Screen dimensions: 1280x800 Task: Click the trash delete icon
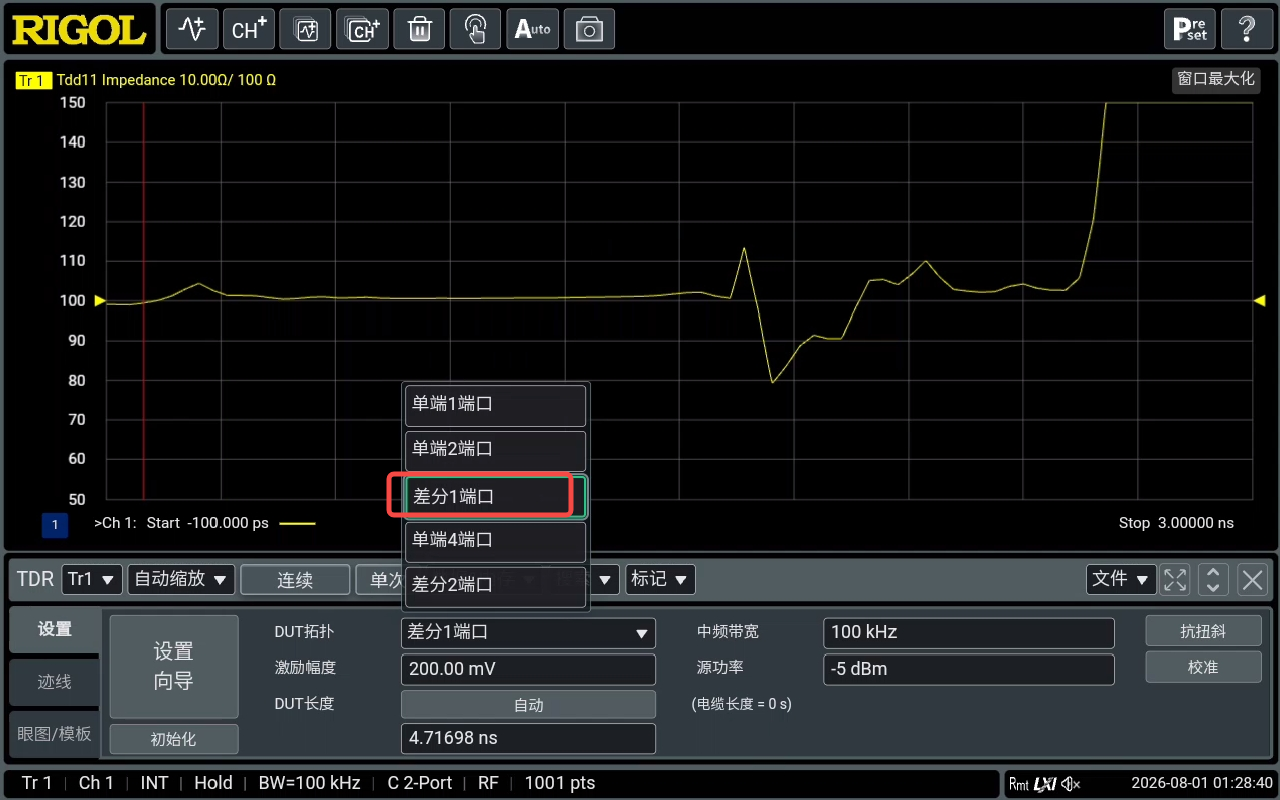419,29
